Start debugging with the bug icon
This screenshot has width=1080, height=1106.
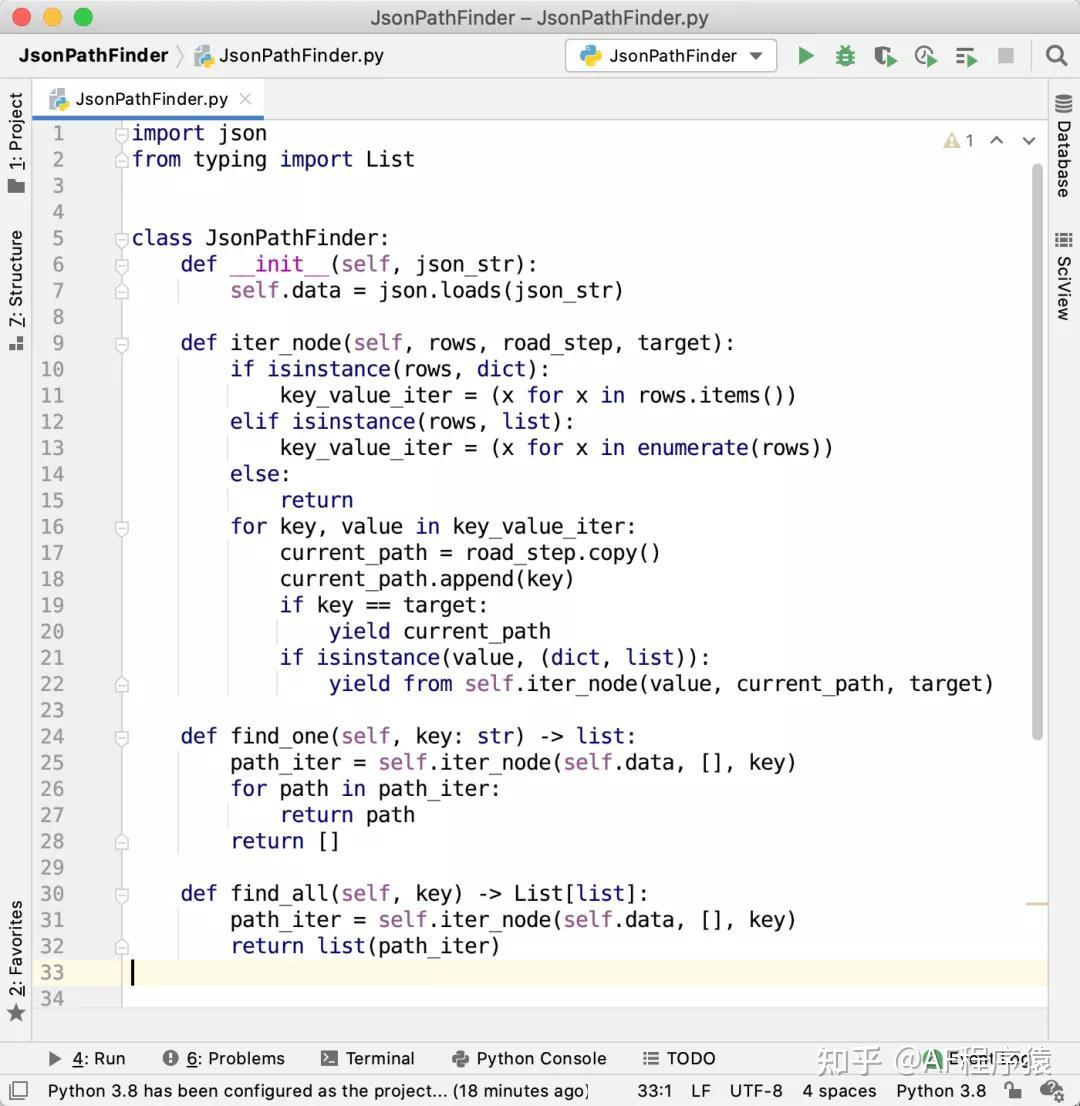pos(845,56)
